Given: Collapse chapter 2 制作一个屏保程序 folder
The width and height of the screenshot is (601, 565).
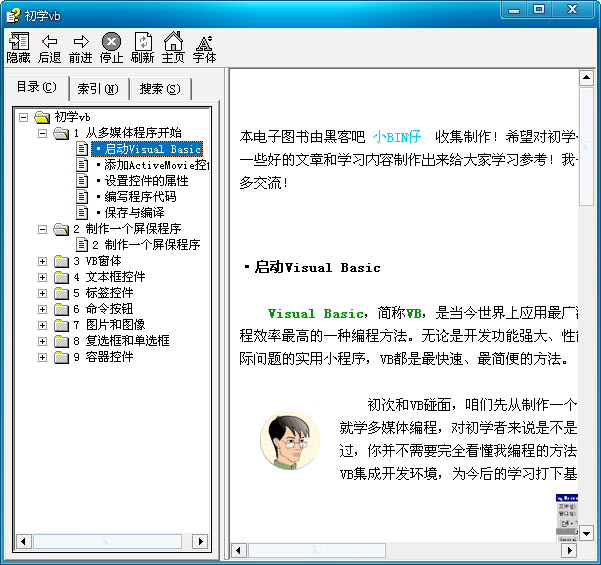Looking at the screenshot, I should pos(43,230).
